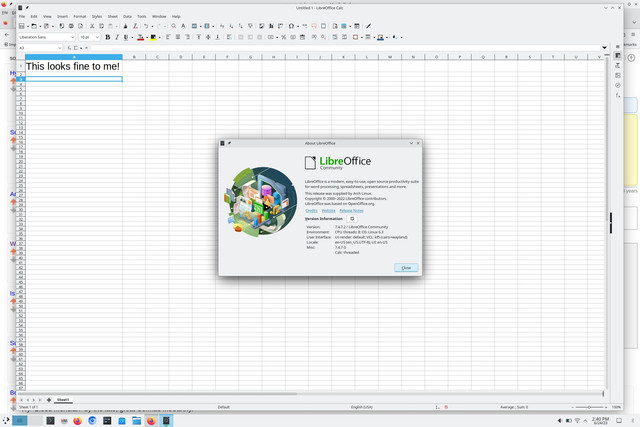Toggle Bold formatting
This screenshot has height=427, width=640.
coord(108,37)
